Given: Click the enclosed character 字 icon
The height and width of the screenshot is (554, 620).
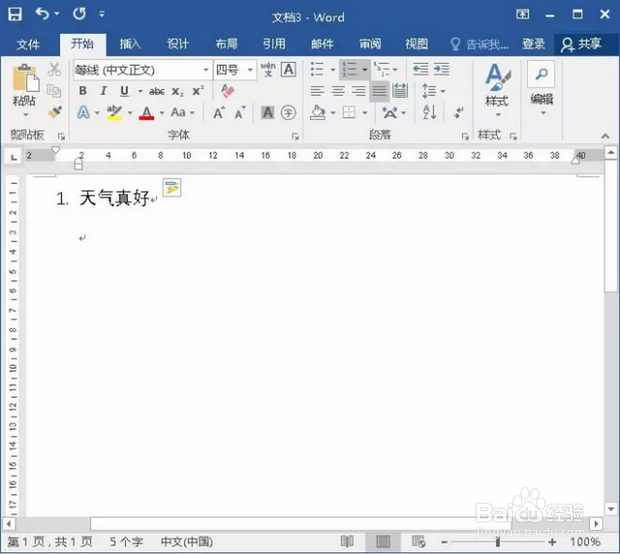Looking at the screenshot, I should (x=288, y=113).
